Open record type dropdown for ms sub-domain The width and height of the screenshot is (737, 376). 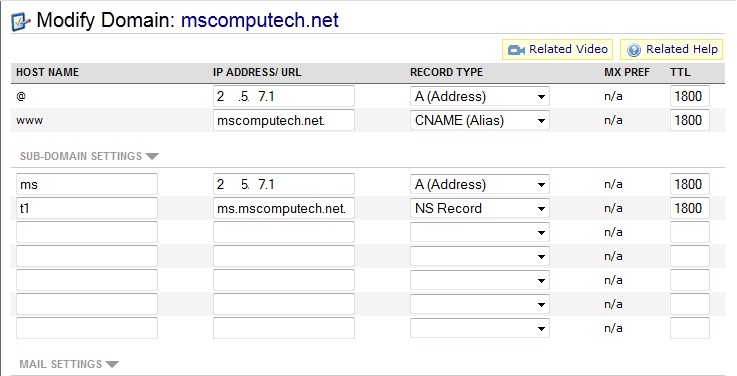[x=479, y=184]
